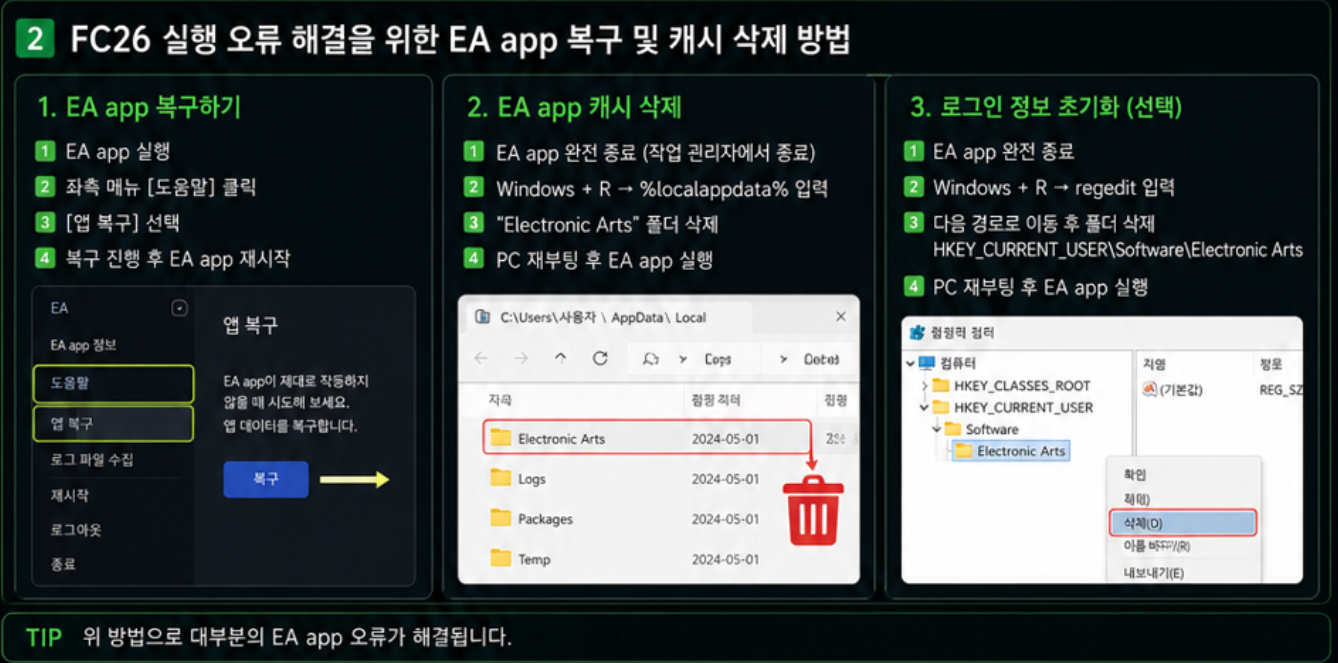Click the modified date column header
The image size is (1338, 663).
716,400
